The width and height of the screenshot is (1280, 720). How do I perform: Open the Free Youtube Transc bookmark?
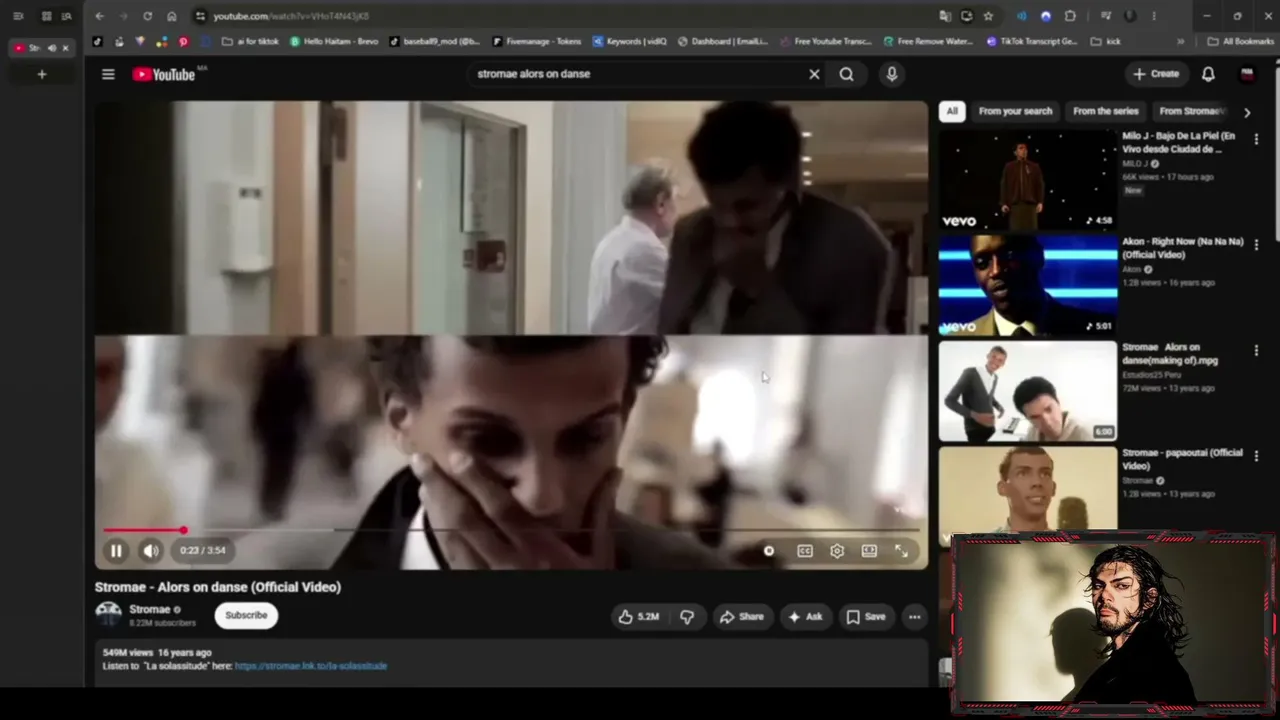826,42
